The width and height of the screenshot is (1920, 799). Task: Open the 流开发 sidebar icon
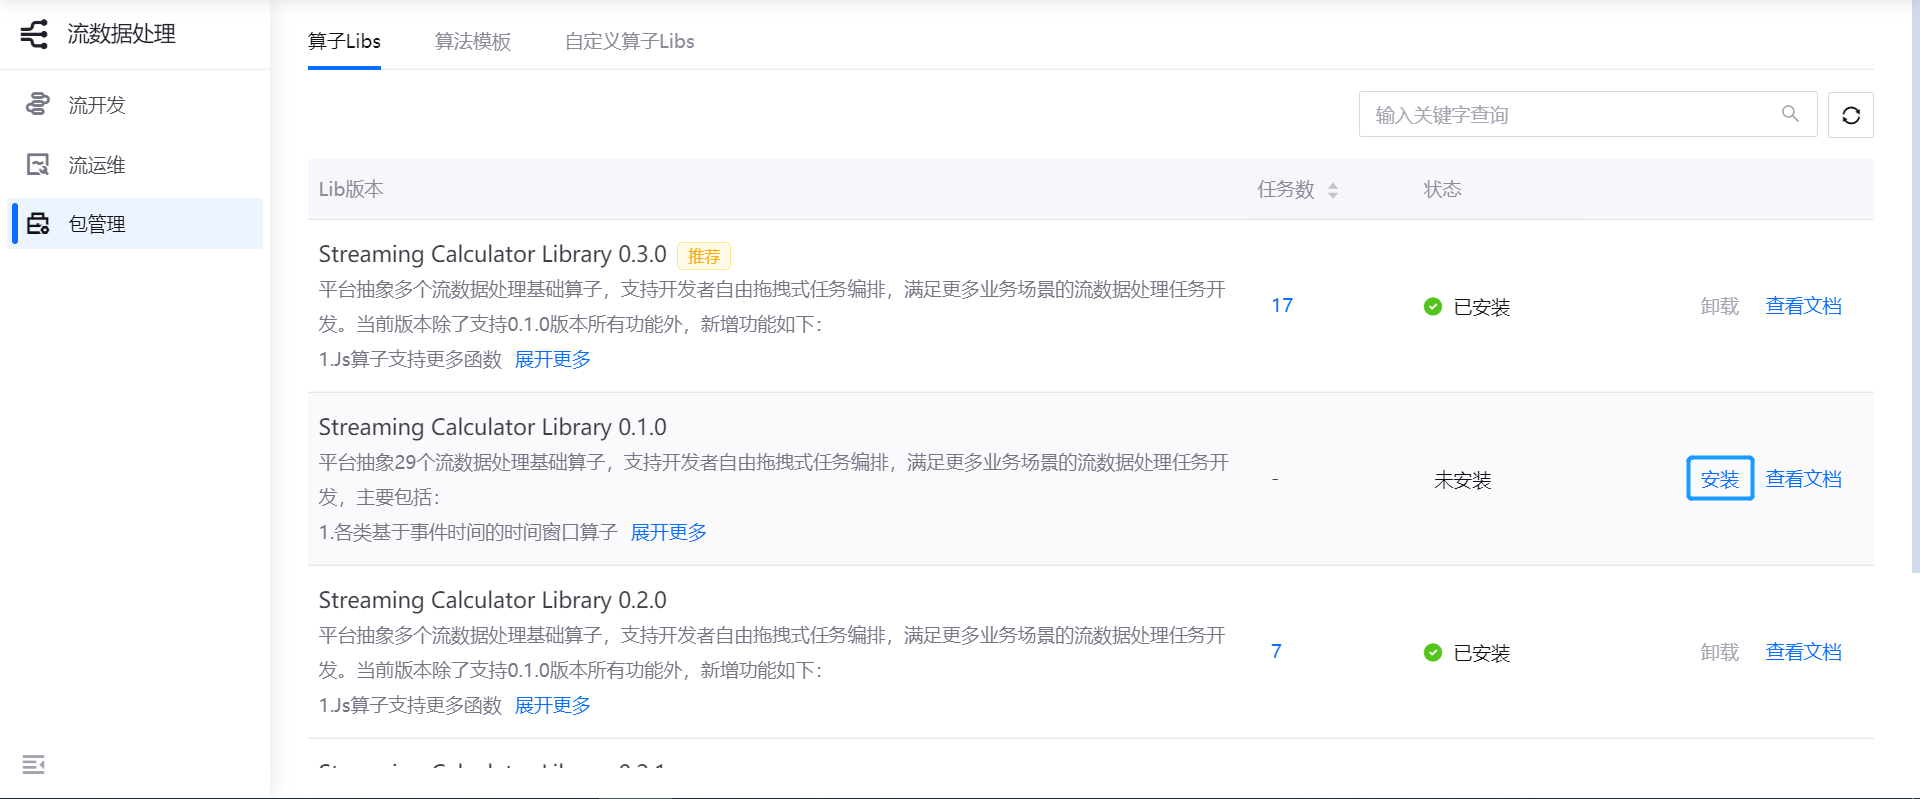pos(38,104)
